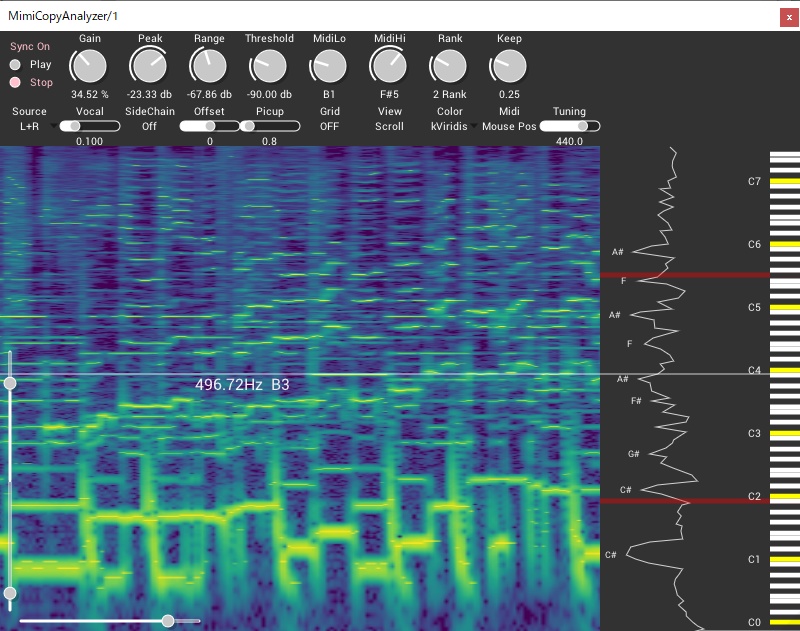Screen dimensions: 800x631
Task: Close the MimiCopyAnalyzer window
Action: coord(789,17)
